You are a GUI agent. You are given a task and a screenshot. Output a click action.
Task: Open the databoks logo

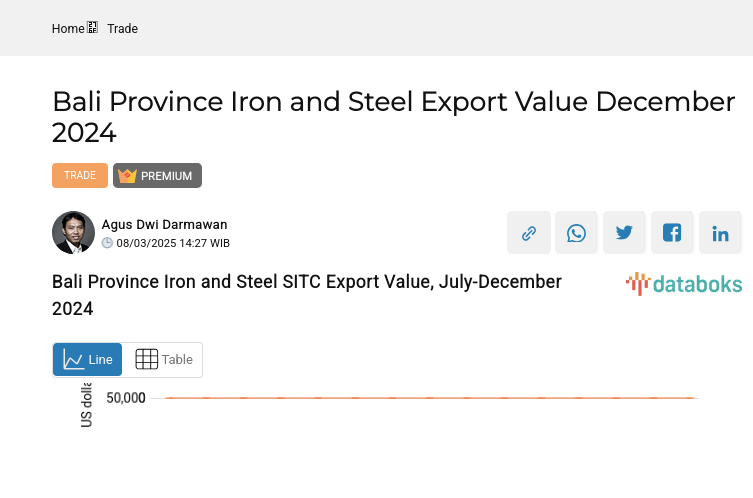click(x=684, y=284)
